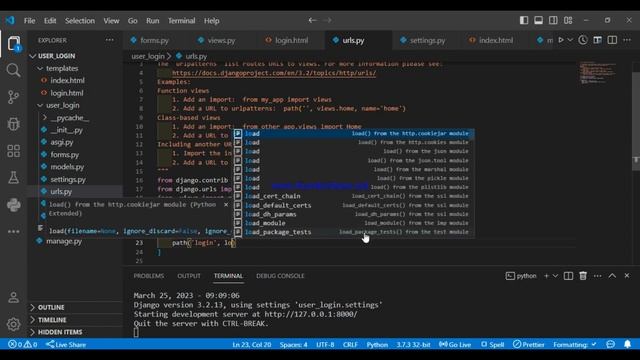This screenshot has height=360, width=640.
Task: Open the Django docs URL link
Action: click(x=274, y=73)
